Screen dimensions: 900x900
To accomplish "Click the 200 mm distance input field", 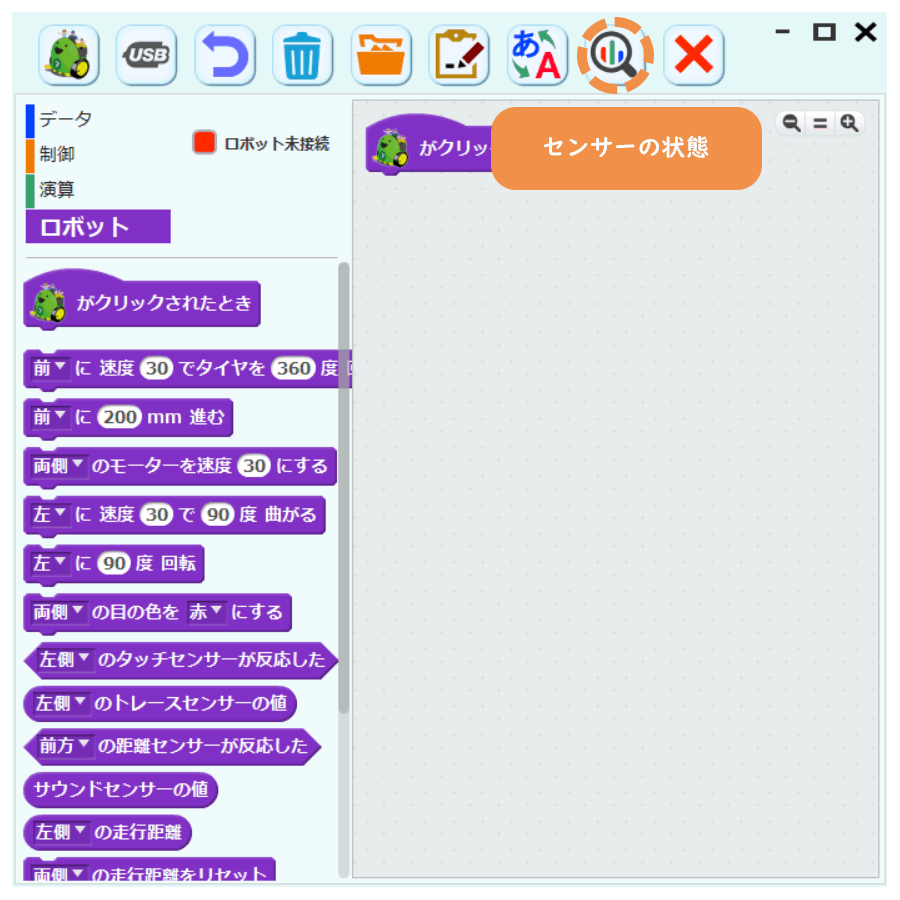I will (119, 417).
